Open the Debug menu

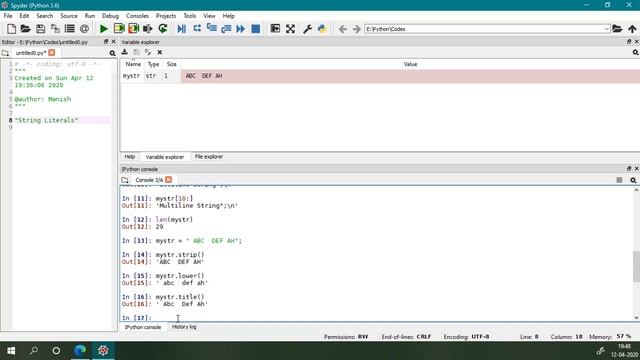[x=110, y=16]
